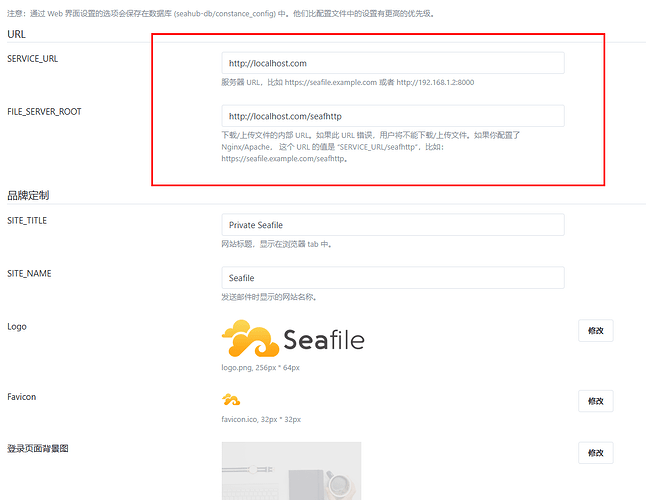Click the logo.png size caption
The width and height of the screenshot is (646, 500).
(260, 368)
